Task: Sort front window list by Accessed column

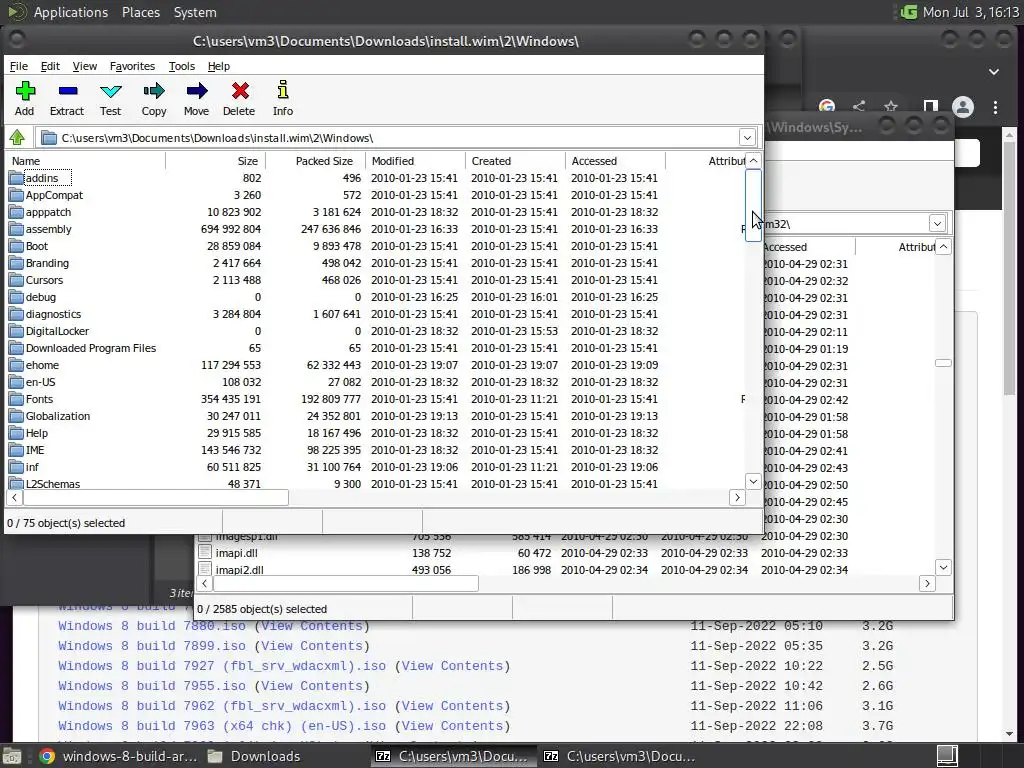Action: [616, 161]
